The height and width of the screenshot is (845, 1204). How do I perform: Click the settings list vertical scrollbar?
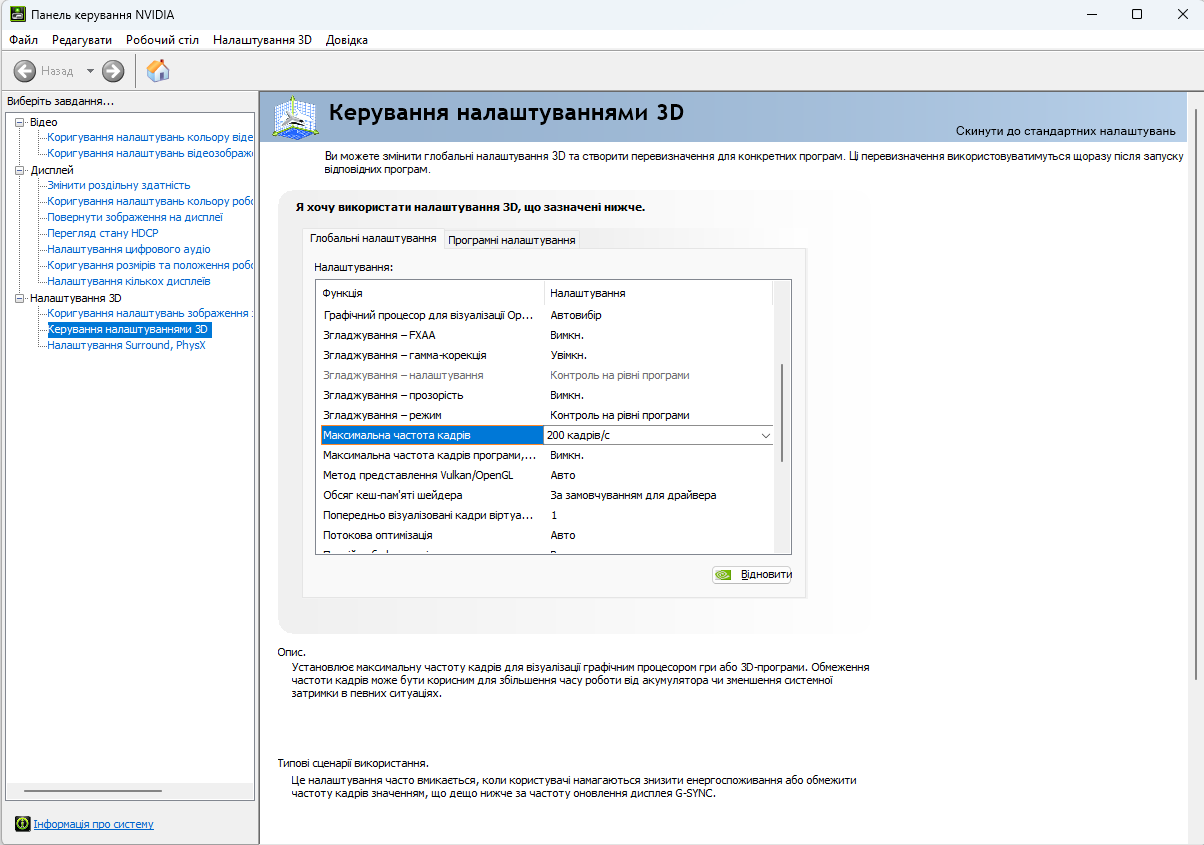point(782,412)
